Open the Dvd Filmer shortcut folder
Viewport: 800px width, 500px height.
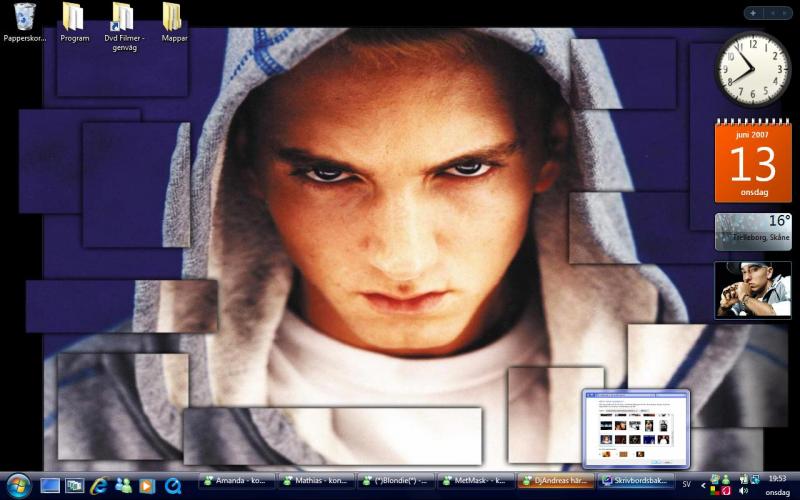[x=123, y=17]
